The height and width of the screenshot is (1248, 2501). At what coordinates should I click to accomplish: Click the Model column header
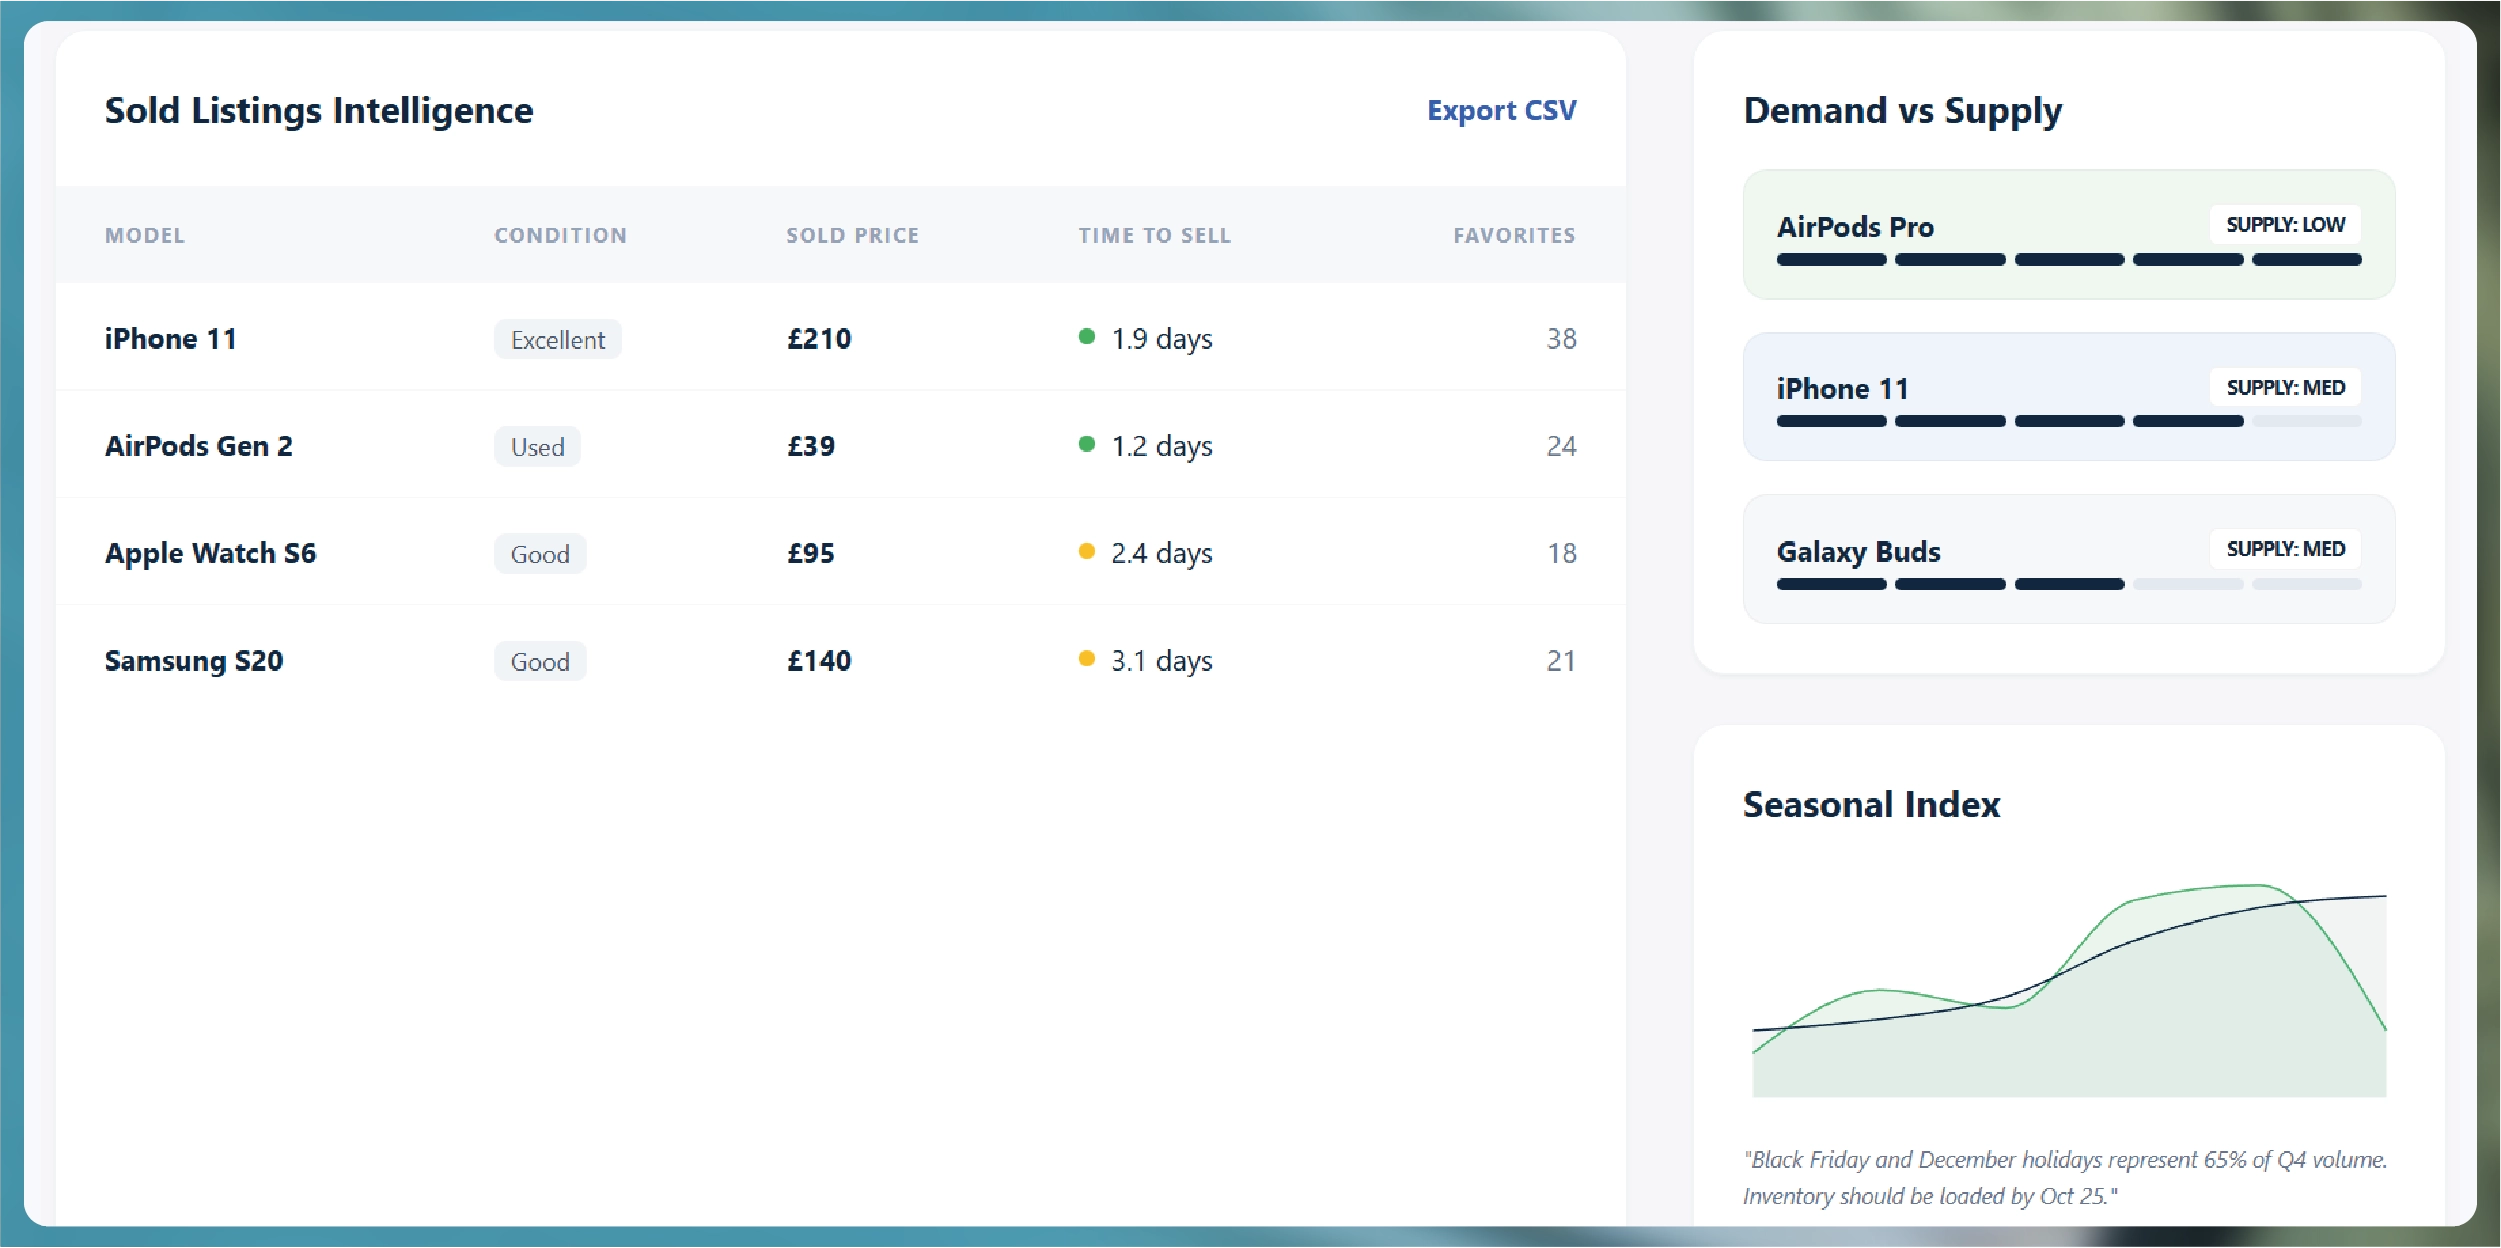pyautogui.click(x=145, y=236)
